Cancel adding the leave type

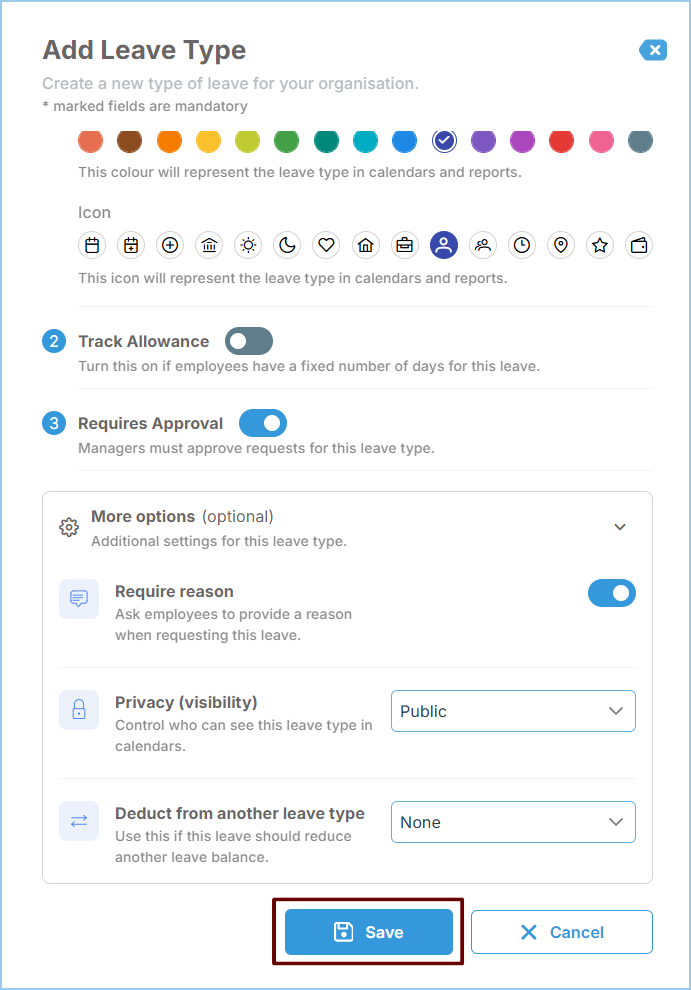coord(562,932)
